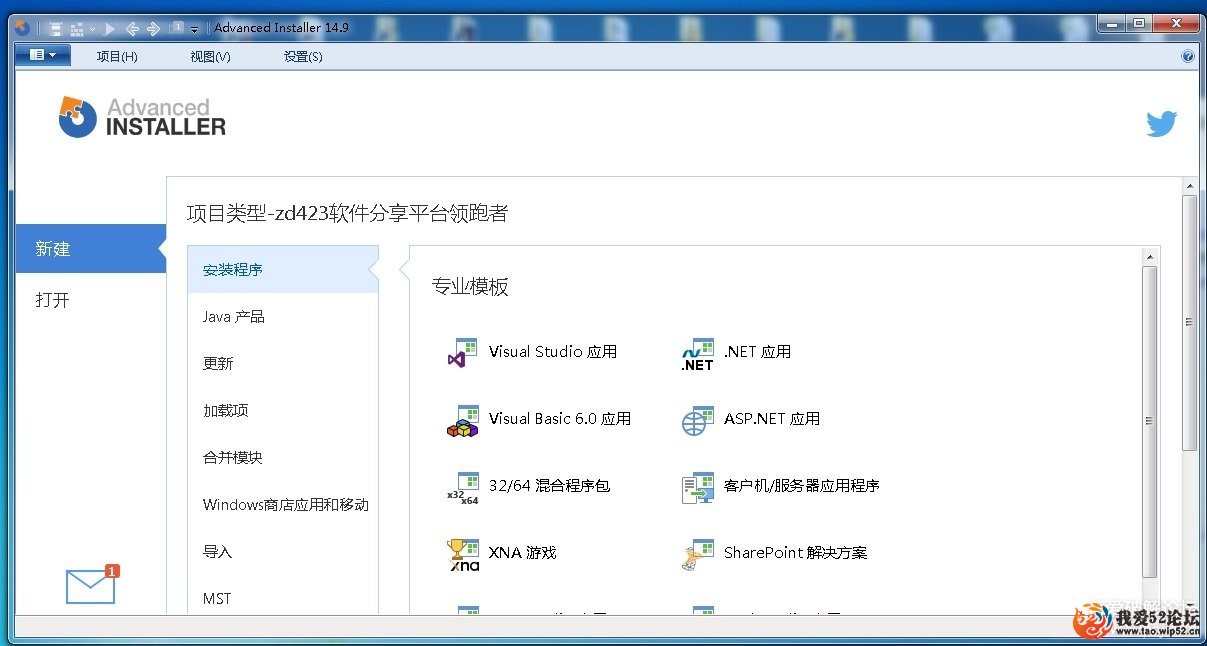Choose the 客户机/服务器应用程序 label
1207x646 pixels.
tap(802, 486)
